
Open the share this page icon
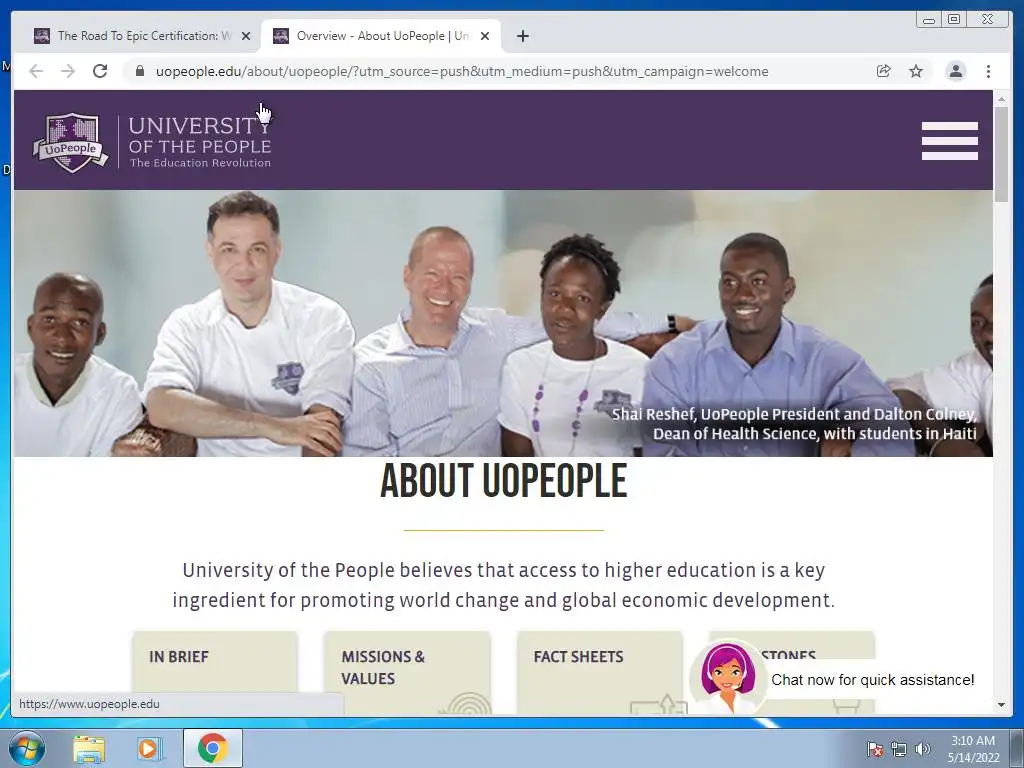(884, 71)
